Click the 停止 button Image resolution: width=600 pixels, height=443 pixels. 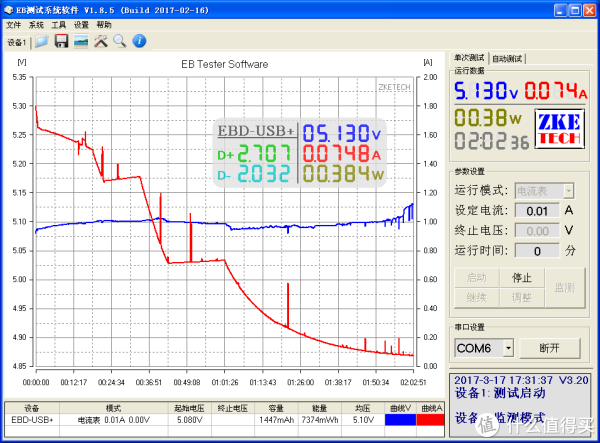click(x=522, y=278)
